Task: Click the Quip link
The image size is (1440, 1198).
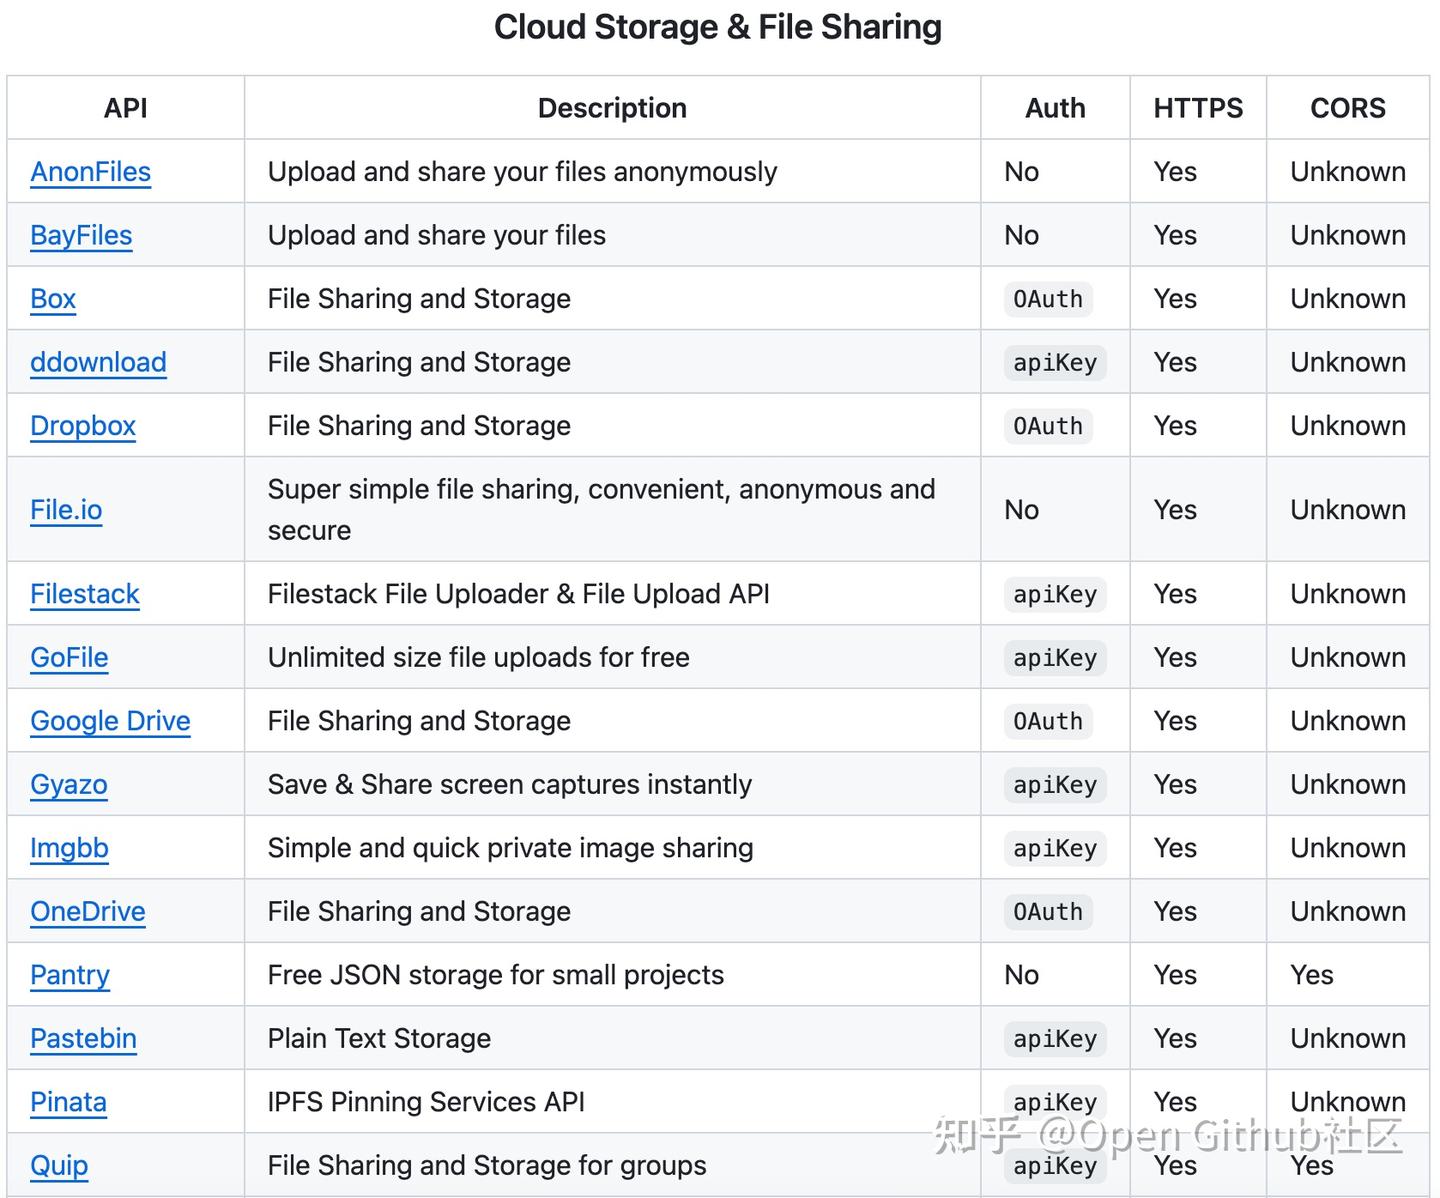Action: [59, 1166]
